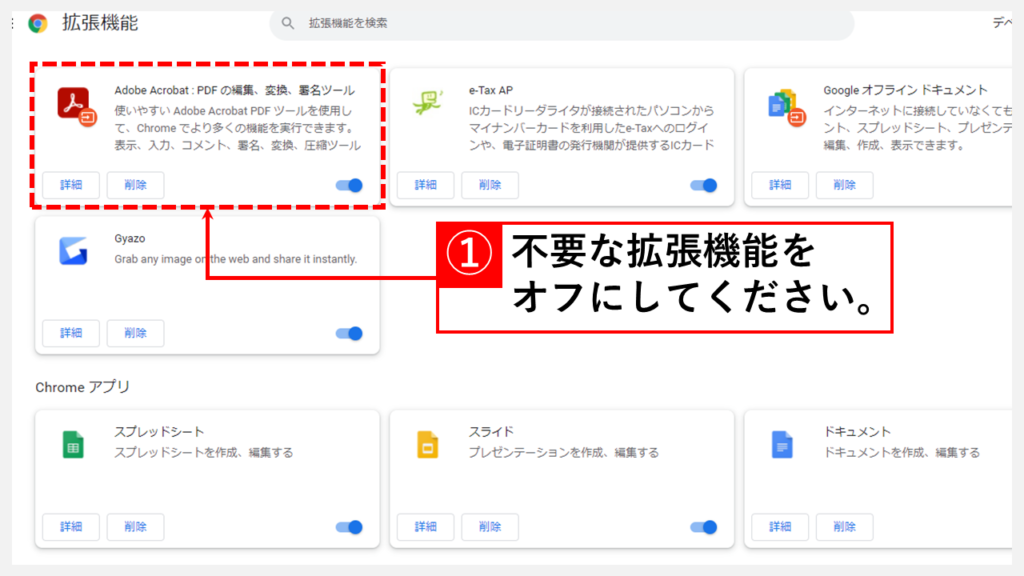The height and width of the screenshot is (576, 1024).
Task: Open 詳細 for ドキュメント app
Action: click(x=780, y=526)
